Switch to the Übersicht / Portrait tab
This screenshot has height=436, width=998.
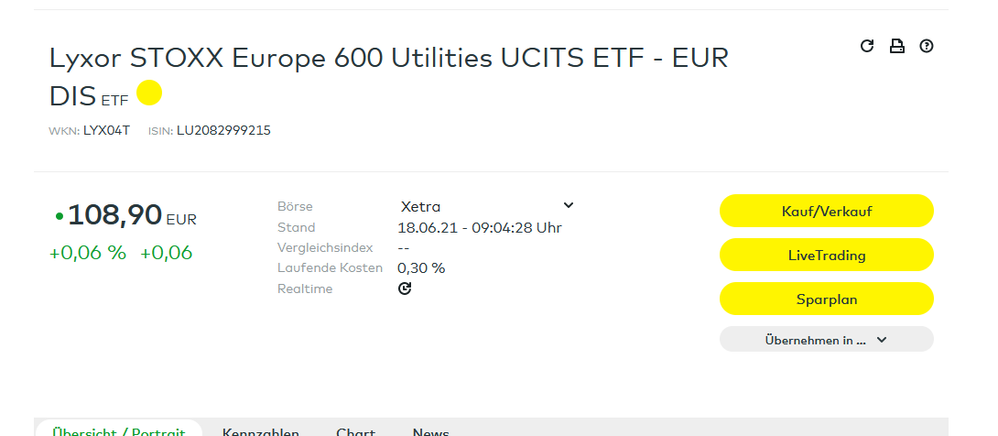(119, 431)
